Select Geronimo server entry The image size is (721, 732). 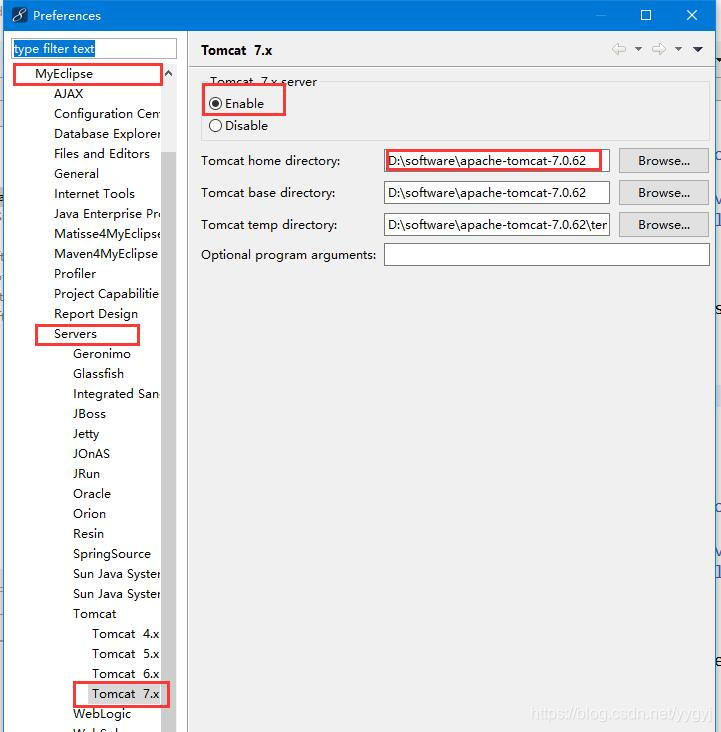tap(102, 354)
